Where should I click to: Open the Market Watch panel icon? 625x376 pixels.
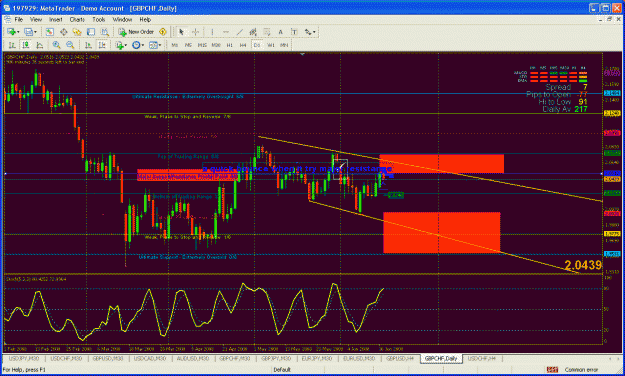[50, 32]
